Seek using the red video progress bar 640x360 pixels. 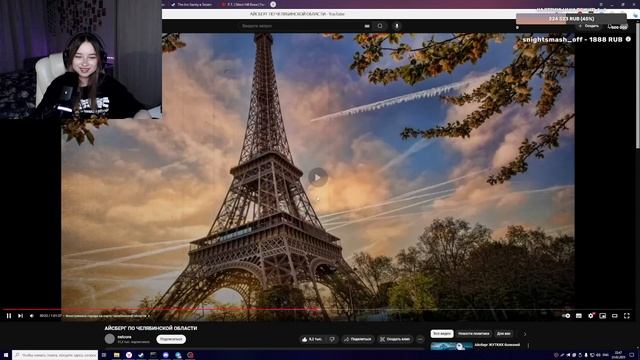pos(317,309)
